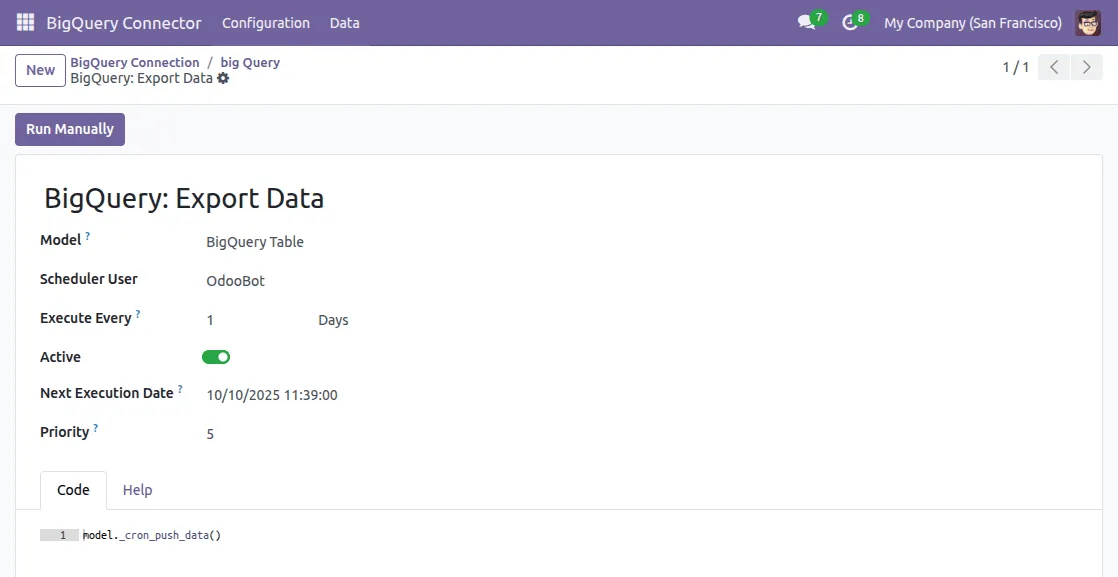1118x577 pixels.
Task: Follow the BigQuery Connection breadcrumb link
Action: tap(135, 62)
